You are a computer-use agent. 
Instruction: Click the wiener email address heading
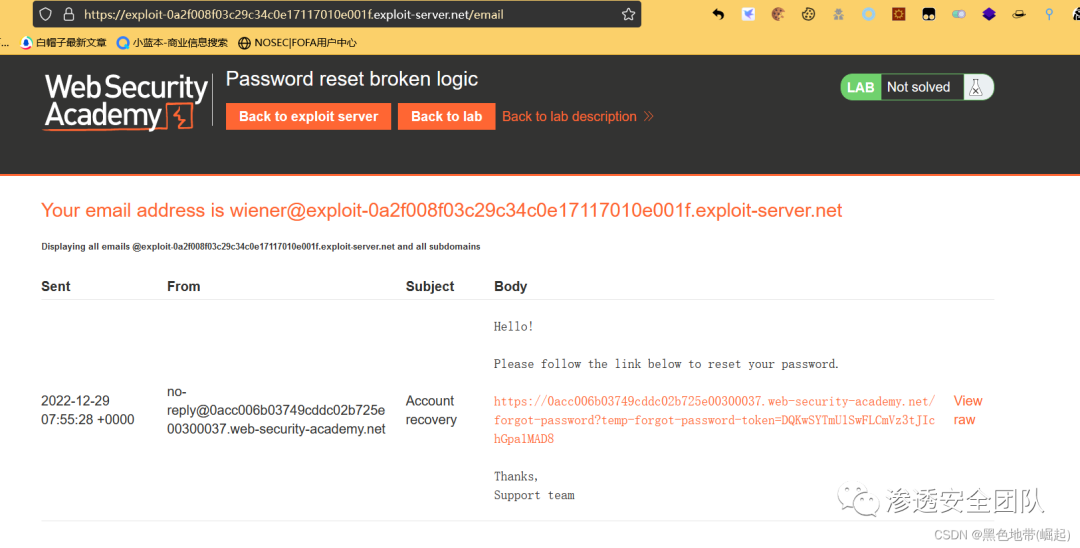click(x=442, y=210)
